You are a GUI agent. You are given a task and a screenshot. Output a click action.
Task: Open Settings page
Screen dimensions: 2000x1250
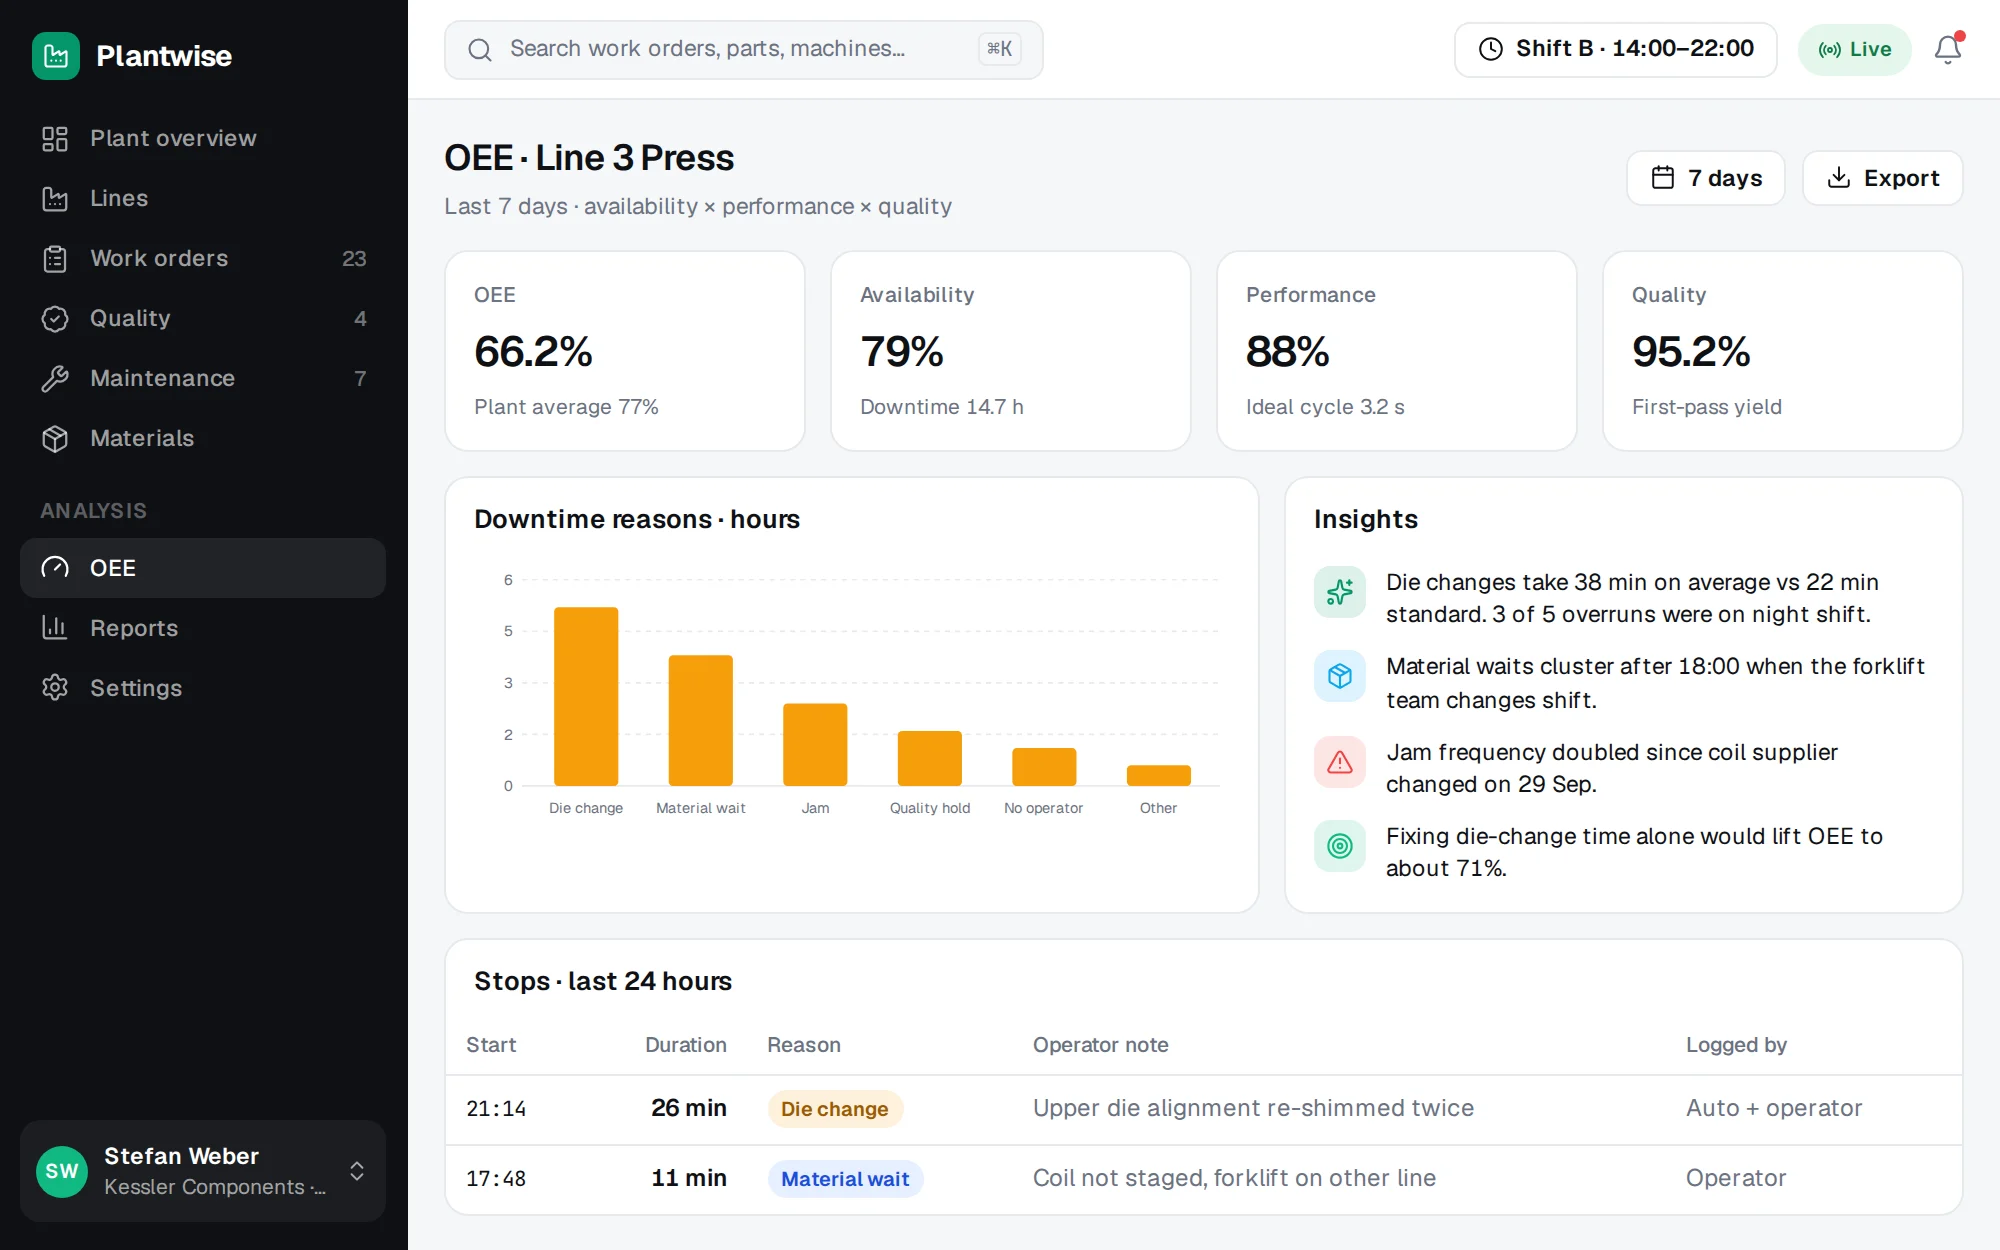pos(203,688)
